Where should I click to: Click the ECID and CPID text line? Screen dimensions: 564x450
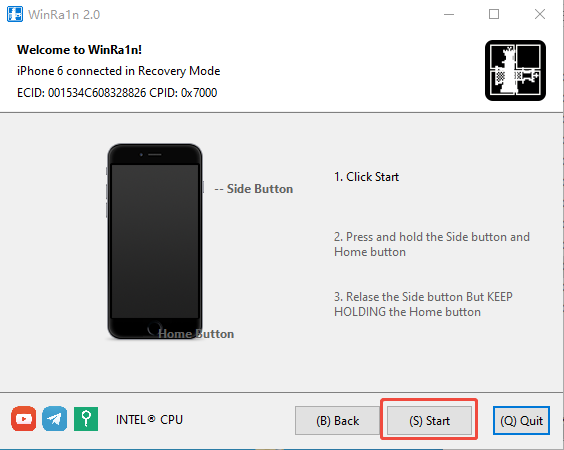[117, 93]
